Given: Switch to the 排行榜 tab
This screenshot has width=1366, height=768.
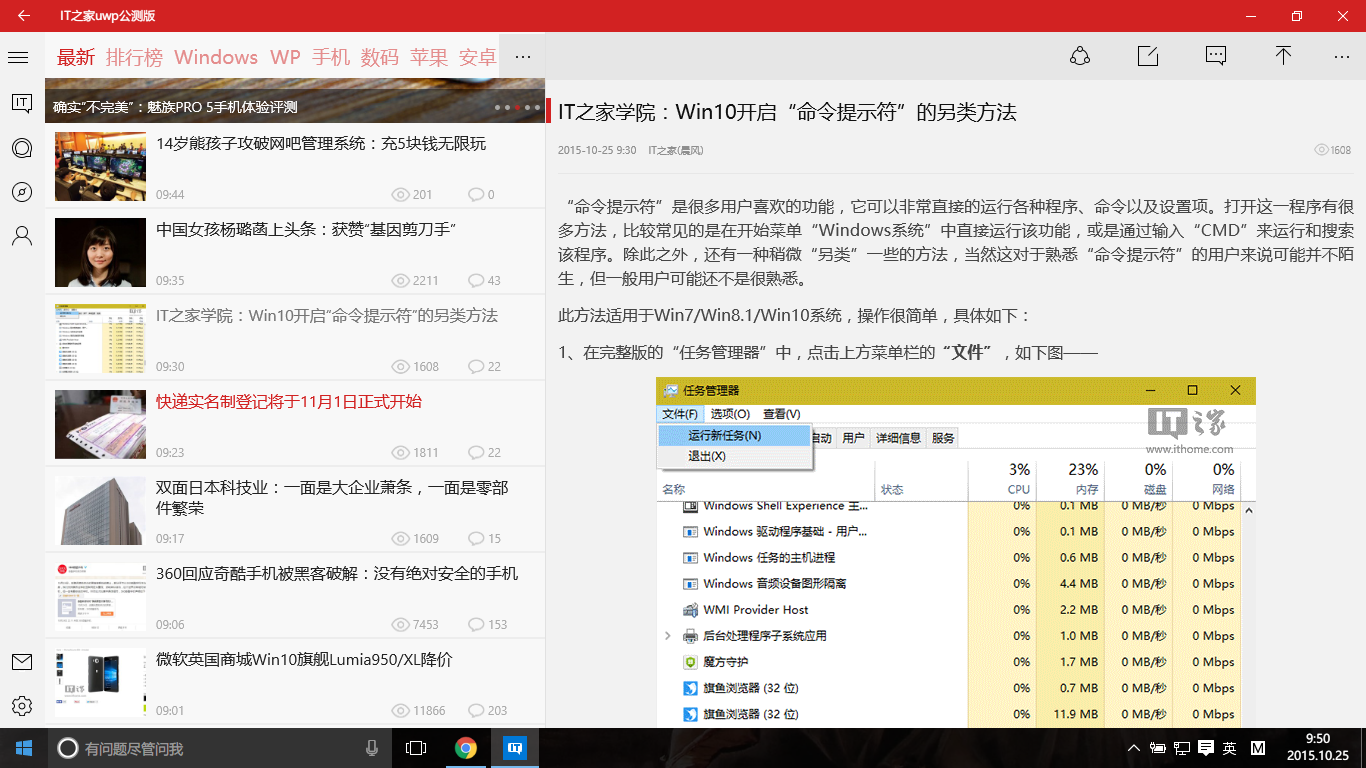Looking at the screenshot, I should click(x=134, y=57).
